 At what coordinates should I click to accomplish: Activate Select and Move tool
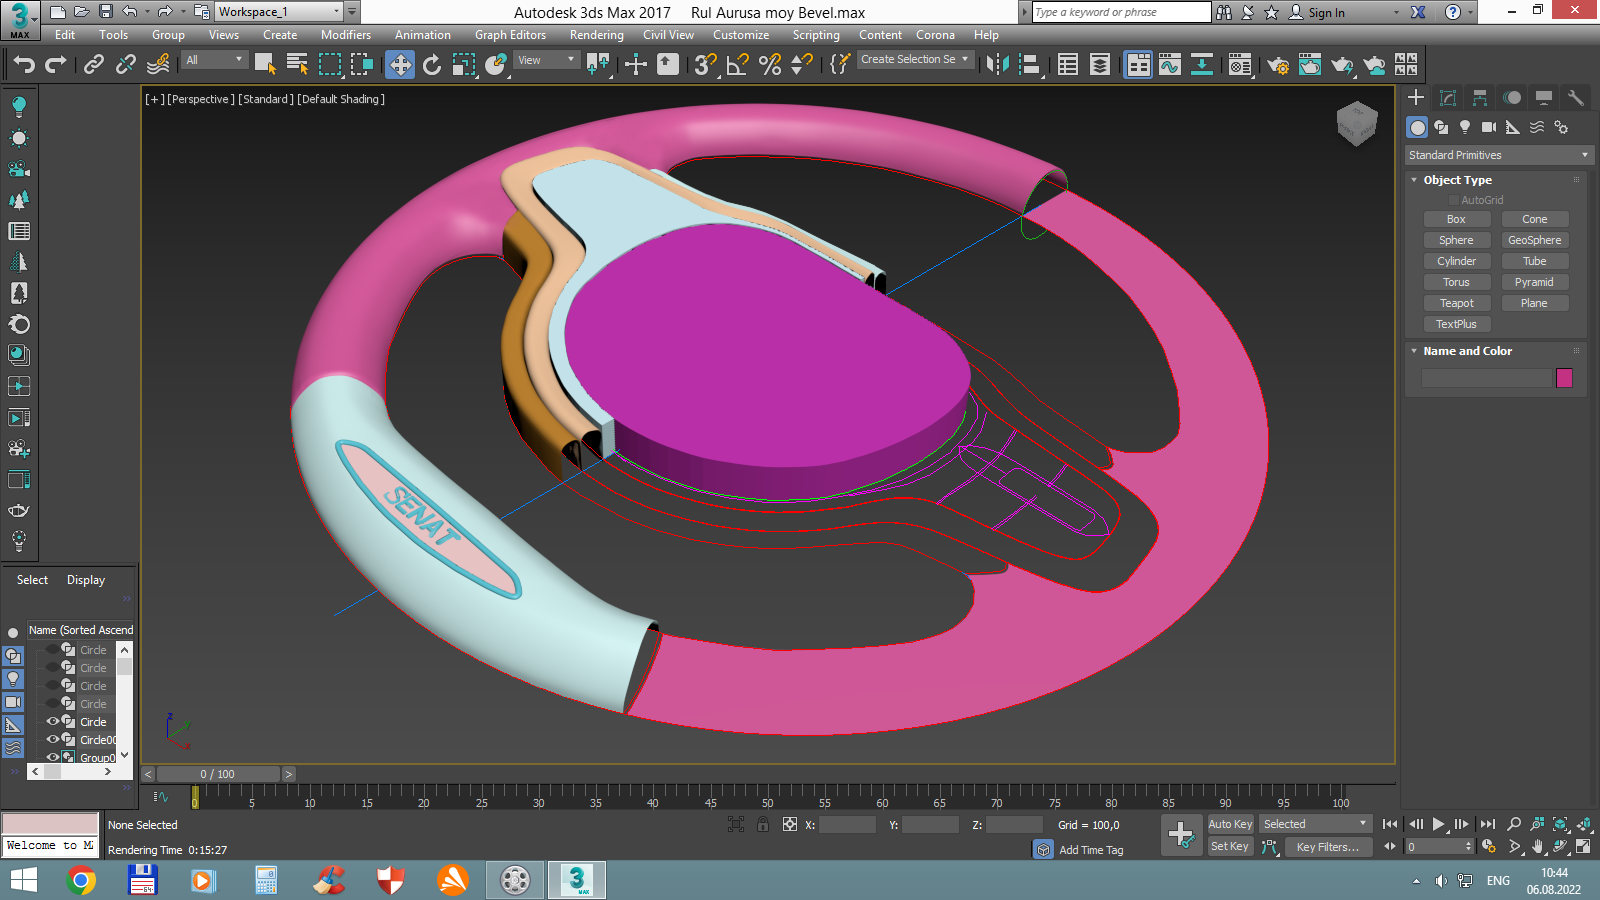[x=400, y=64]
